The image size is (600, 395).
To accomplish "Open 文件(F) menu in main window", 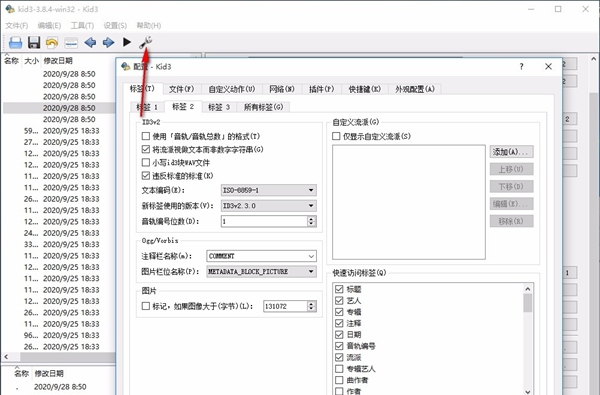I will tap(16, 26).
